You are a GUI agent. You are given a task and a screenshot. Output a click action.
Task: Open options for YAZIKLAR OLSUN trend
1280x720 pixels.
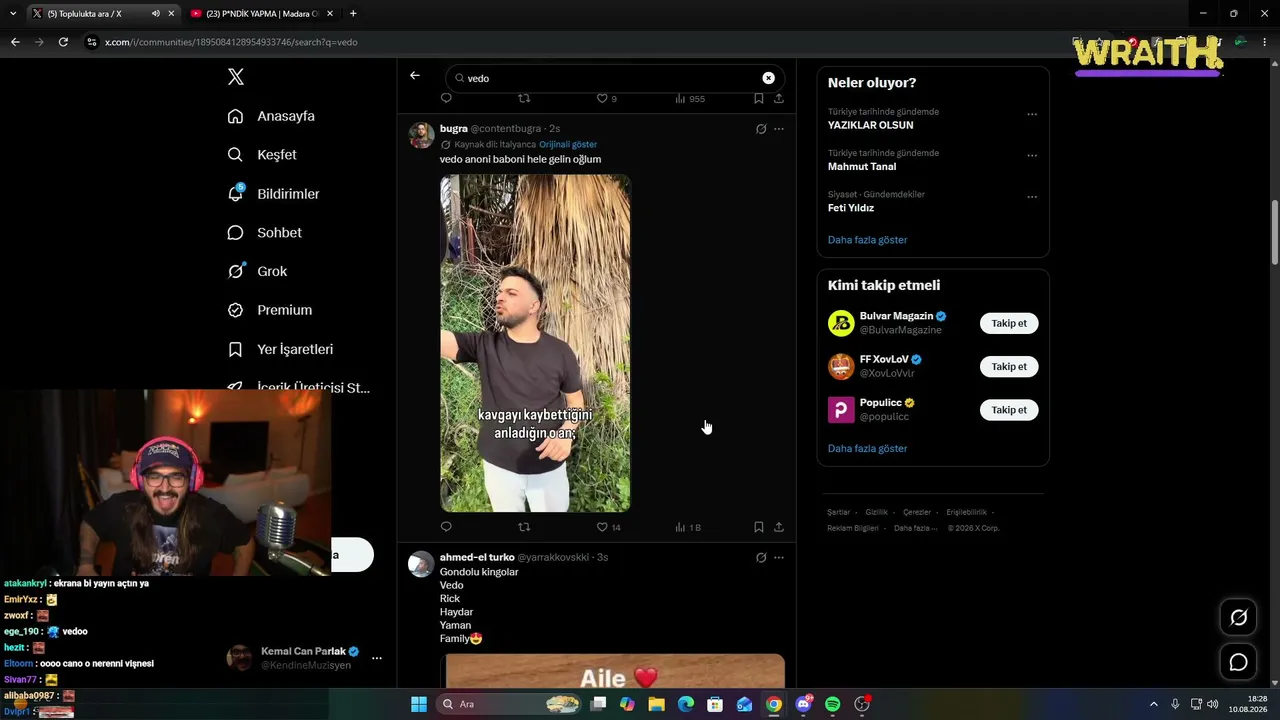coord(1032,114)
